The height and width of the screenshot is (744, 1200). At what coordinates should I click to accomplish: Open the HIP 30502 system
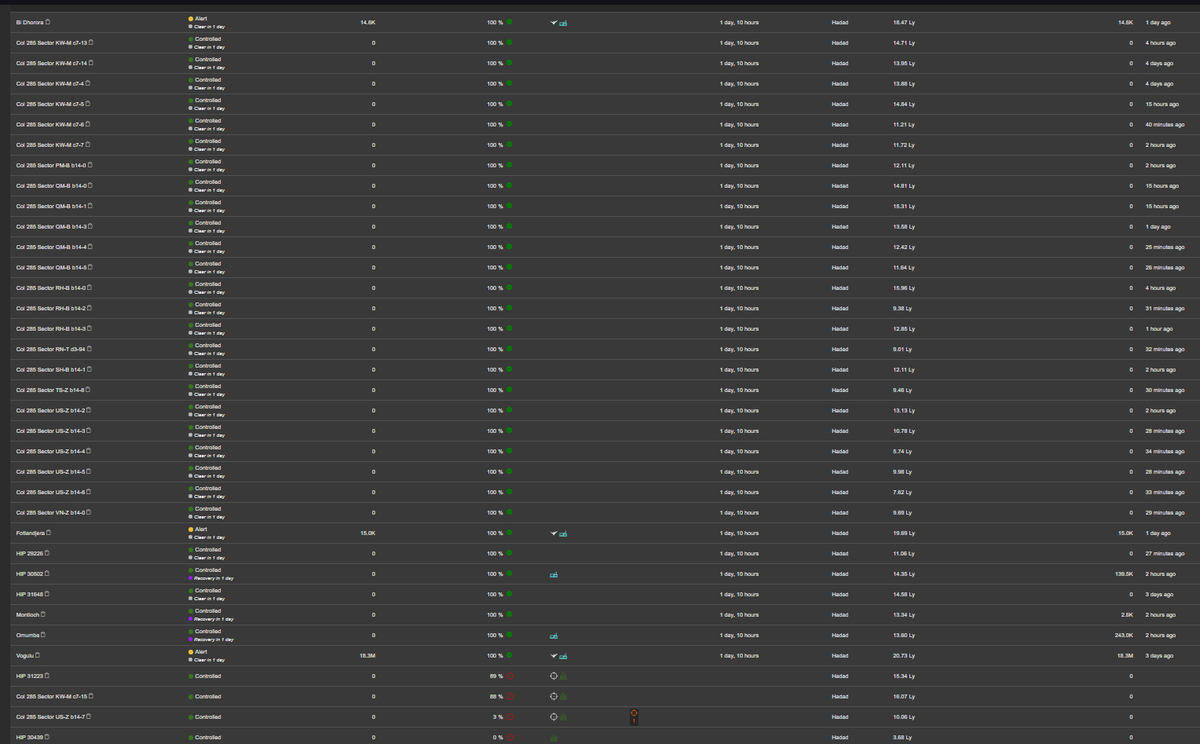(29, 574)
